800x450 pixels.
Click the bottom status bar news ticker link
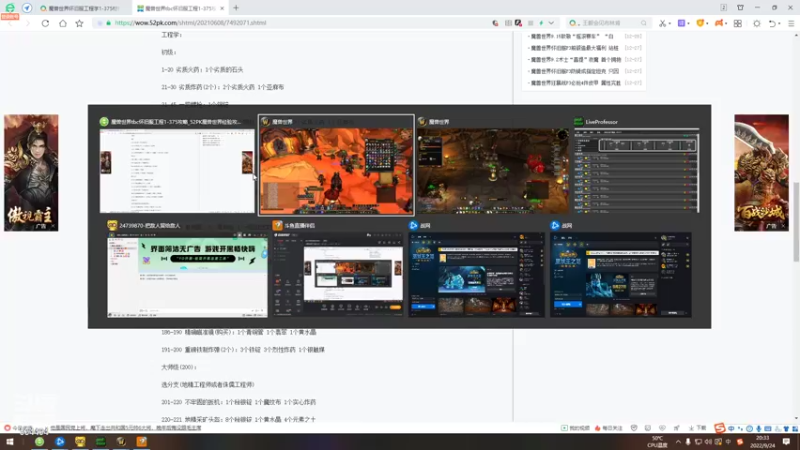126,428
